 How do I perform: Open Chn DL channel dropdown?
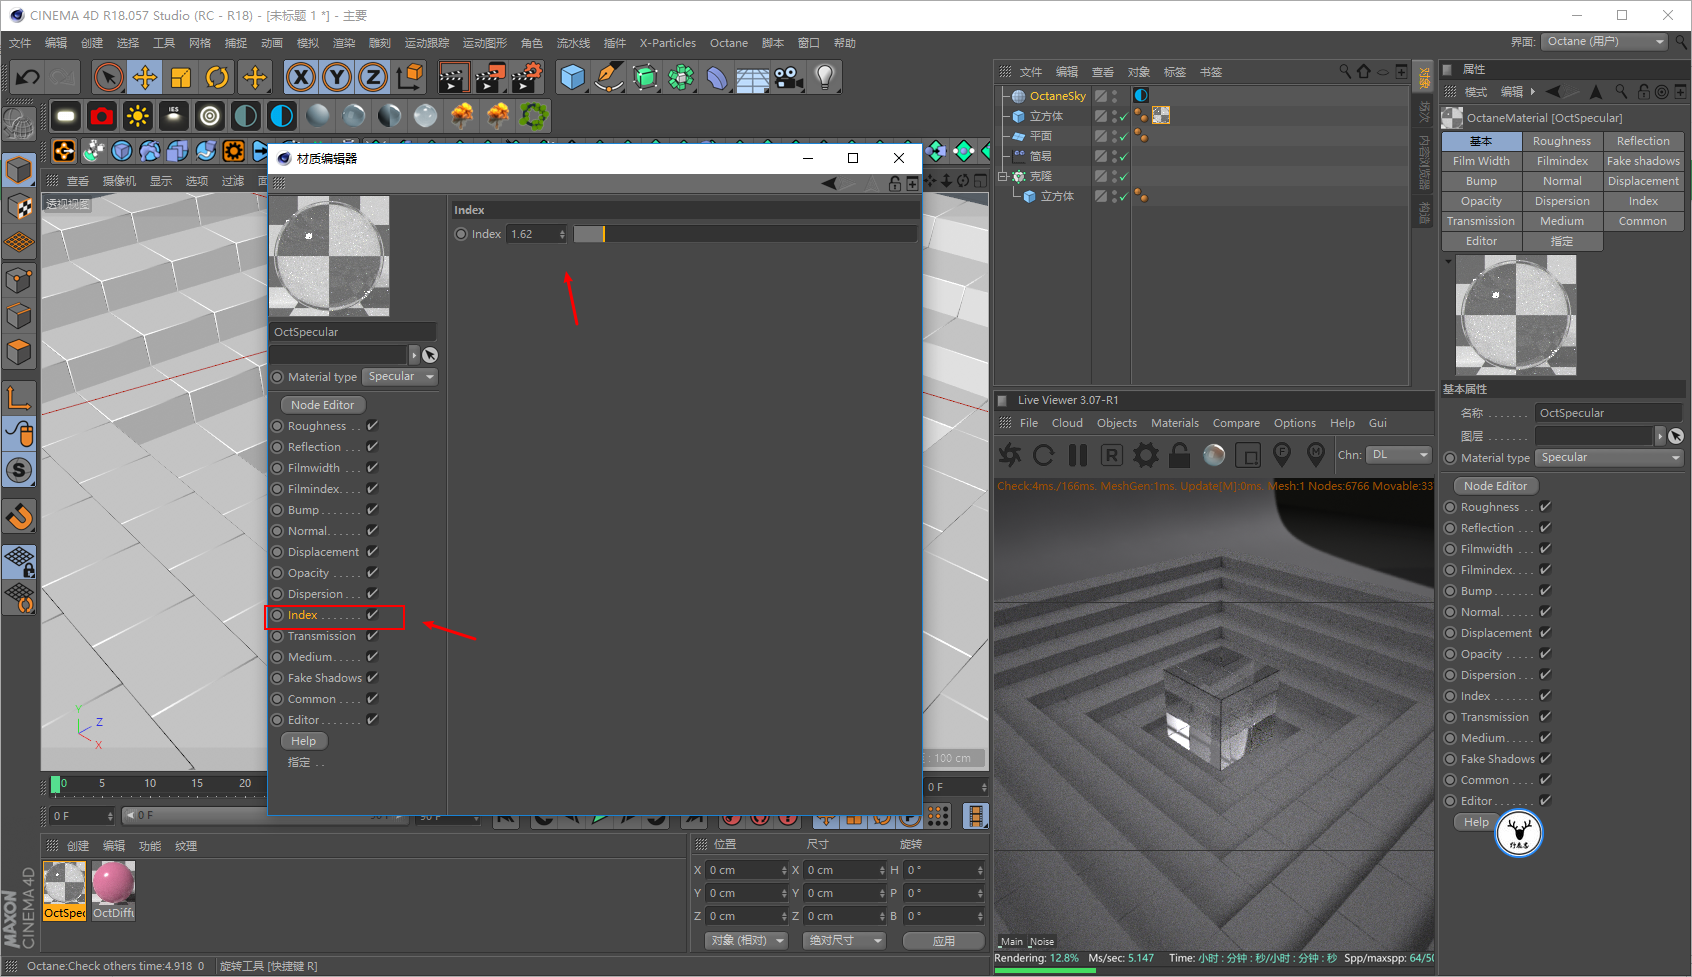pos(1400,455)
